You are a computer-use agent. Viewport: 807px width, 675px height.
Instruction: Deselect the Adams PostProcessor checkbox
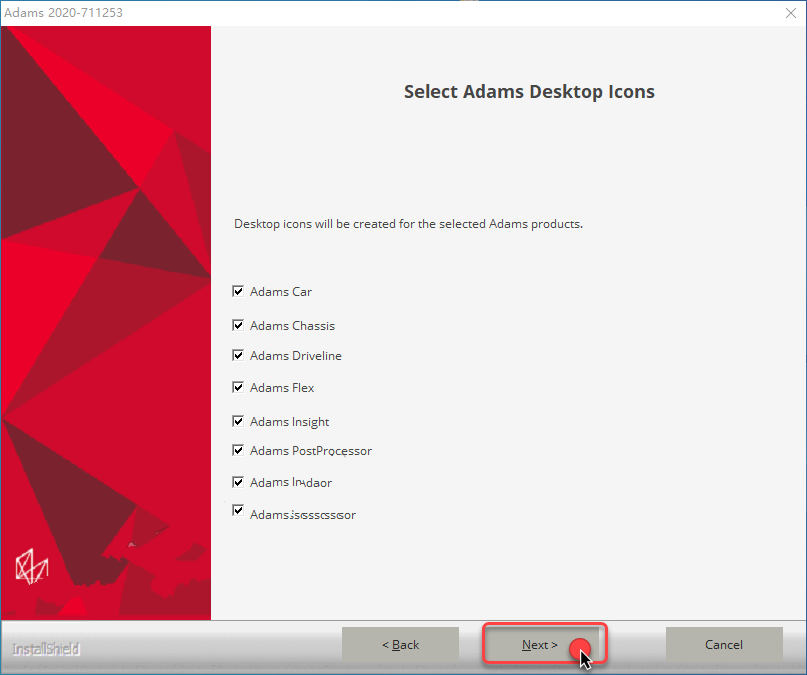click(238, 450)
